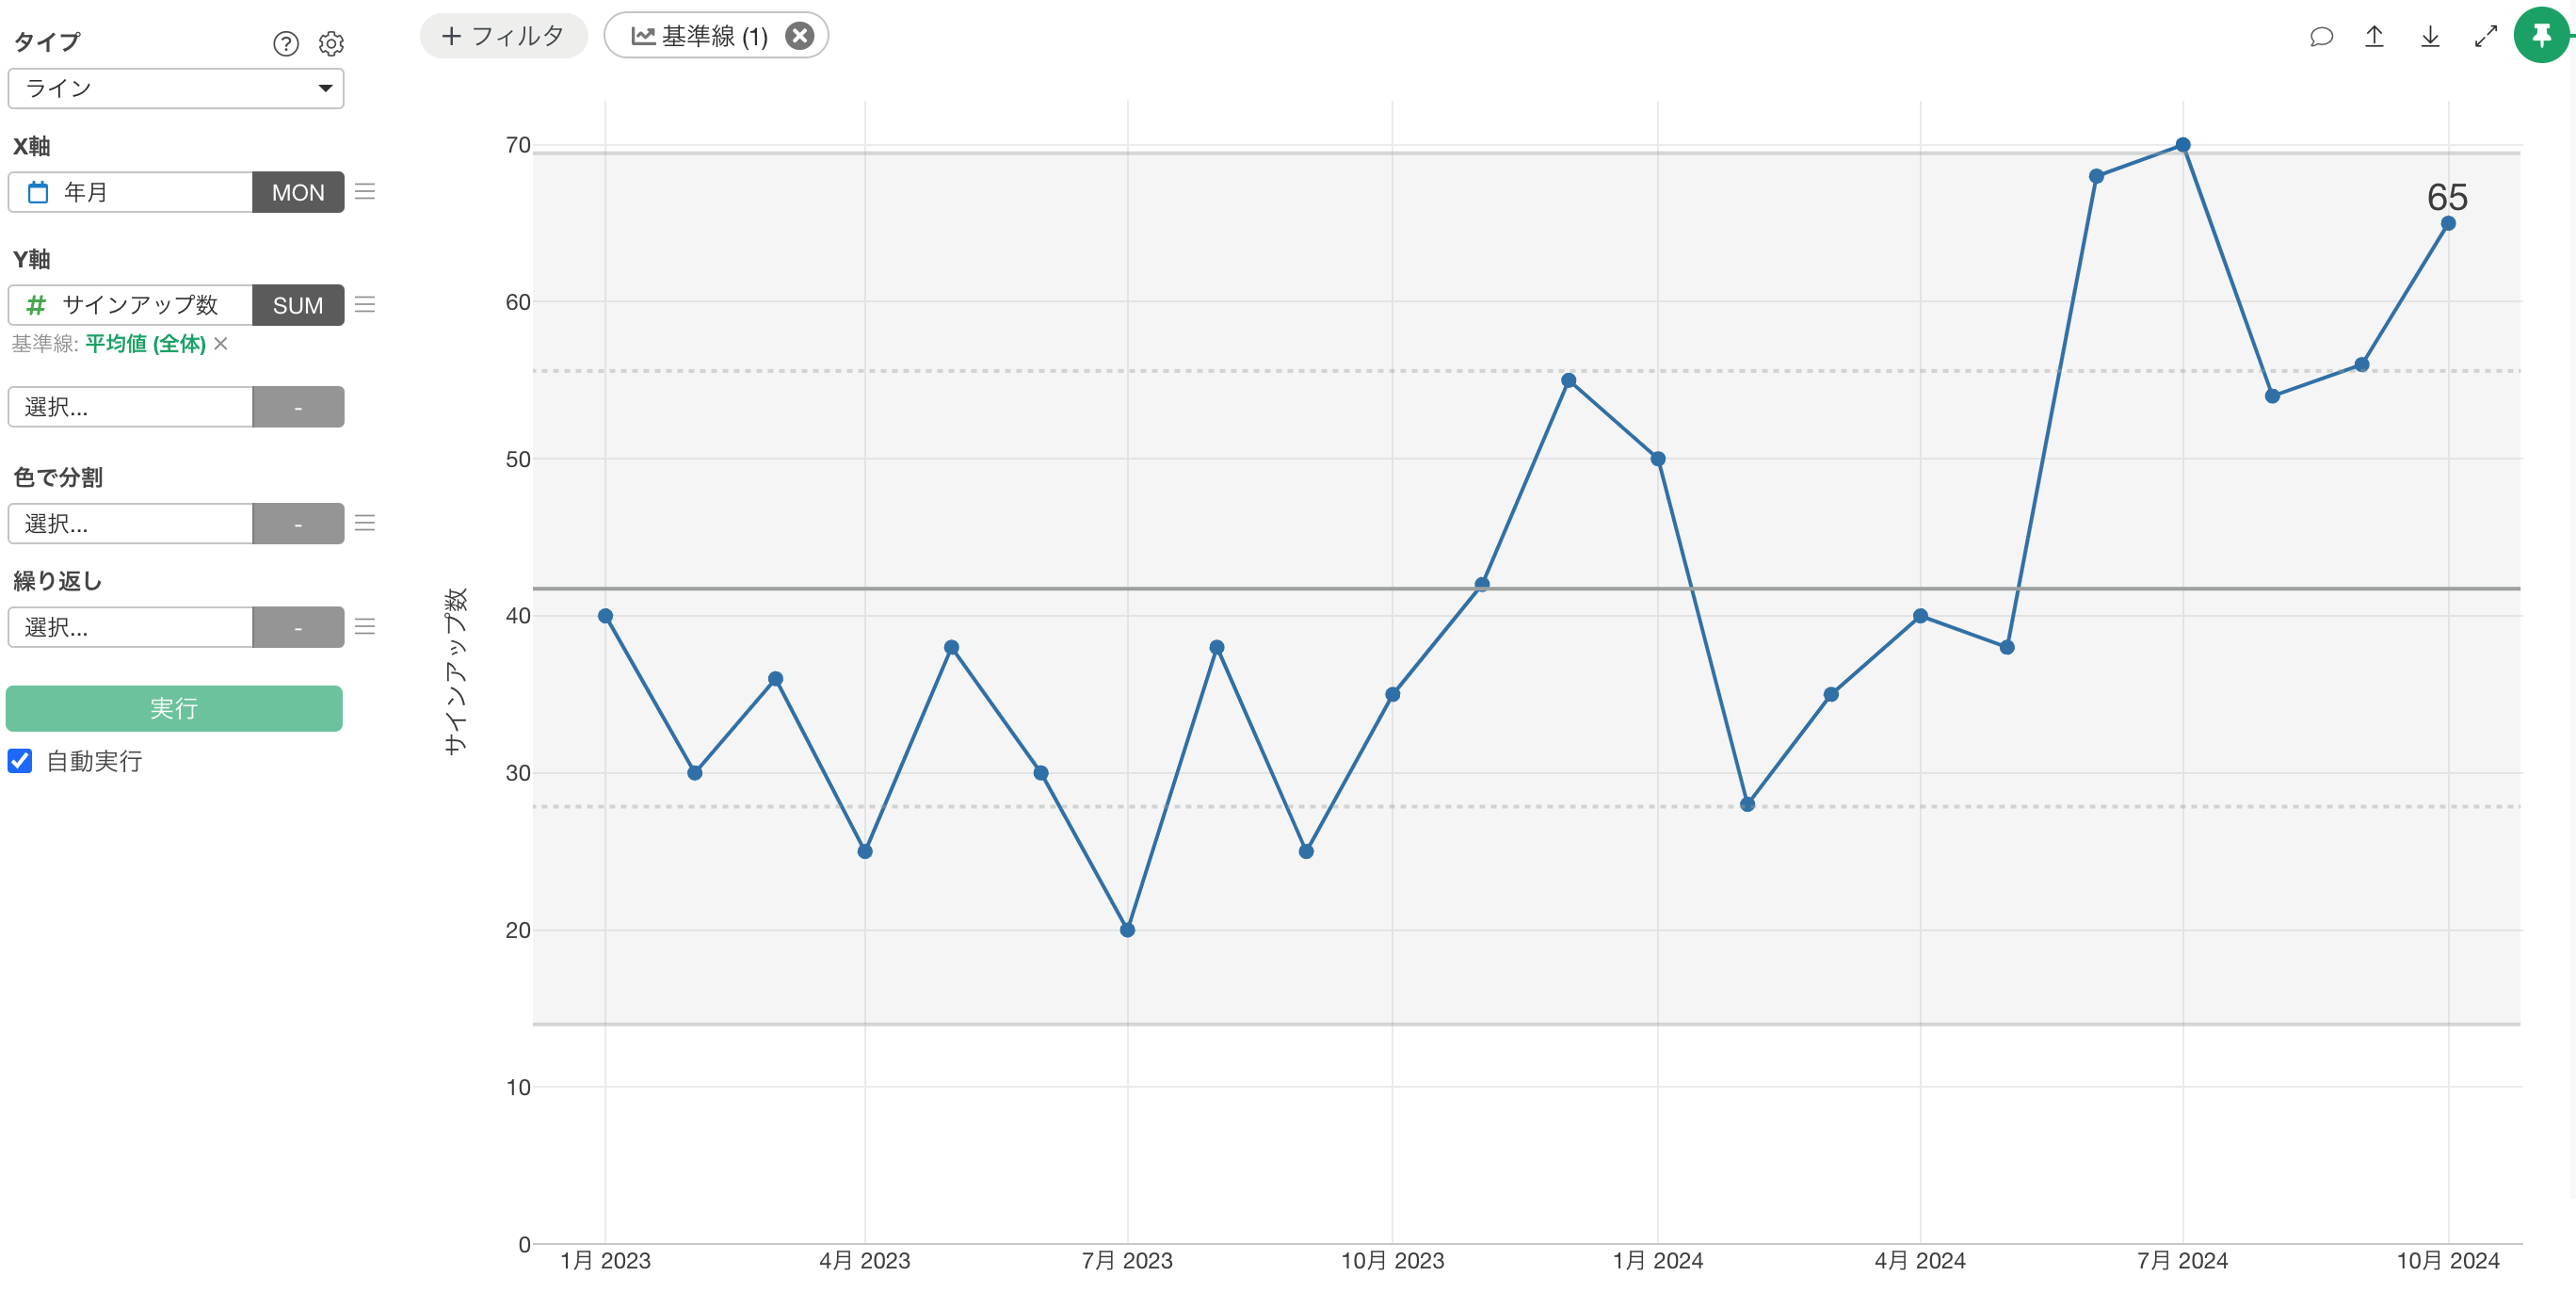Remove the 平均値 (全体) reference line
The height and width of the screenshot is (1292, 2576).
click(221, 344)
